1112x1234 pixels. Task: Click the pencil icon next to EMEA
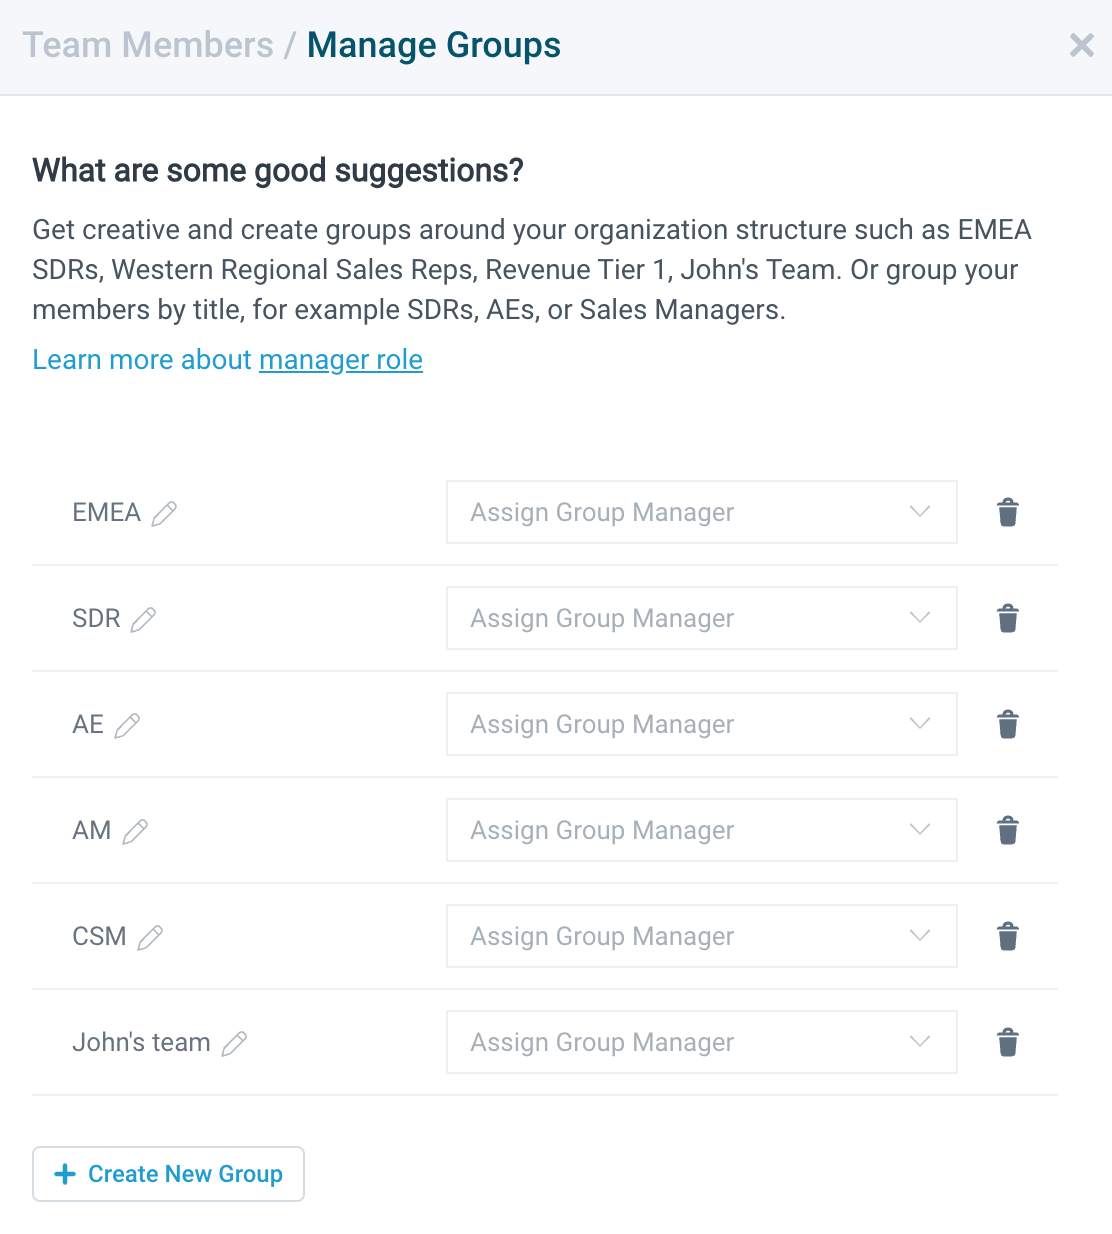tap(164, 514)
